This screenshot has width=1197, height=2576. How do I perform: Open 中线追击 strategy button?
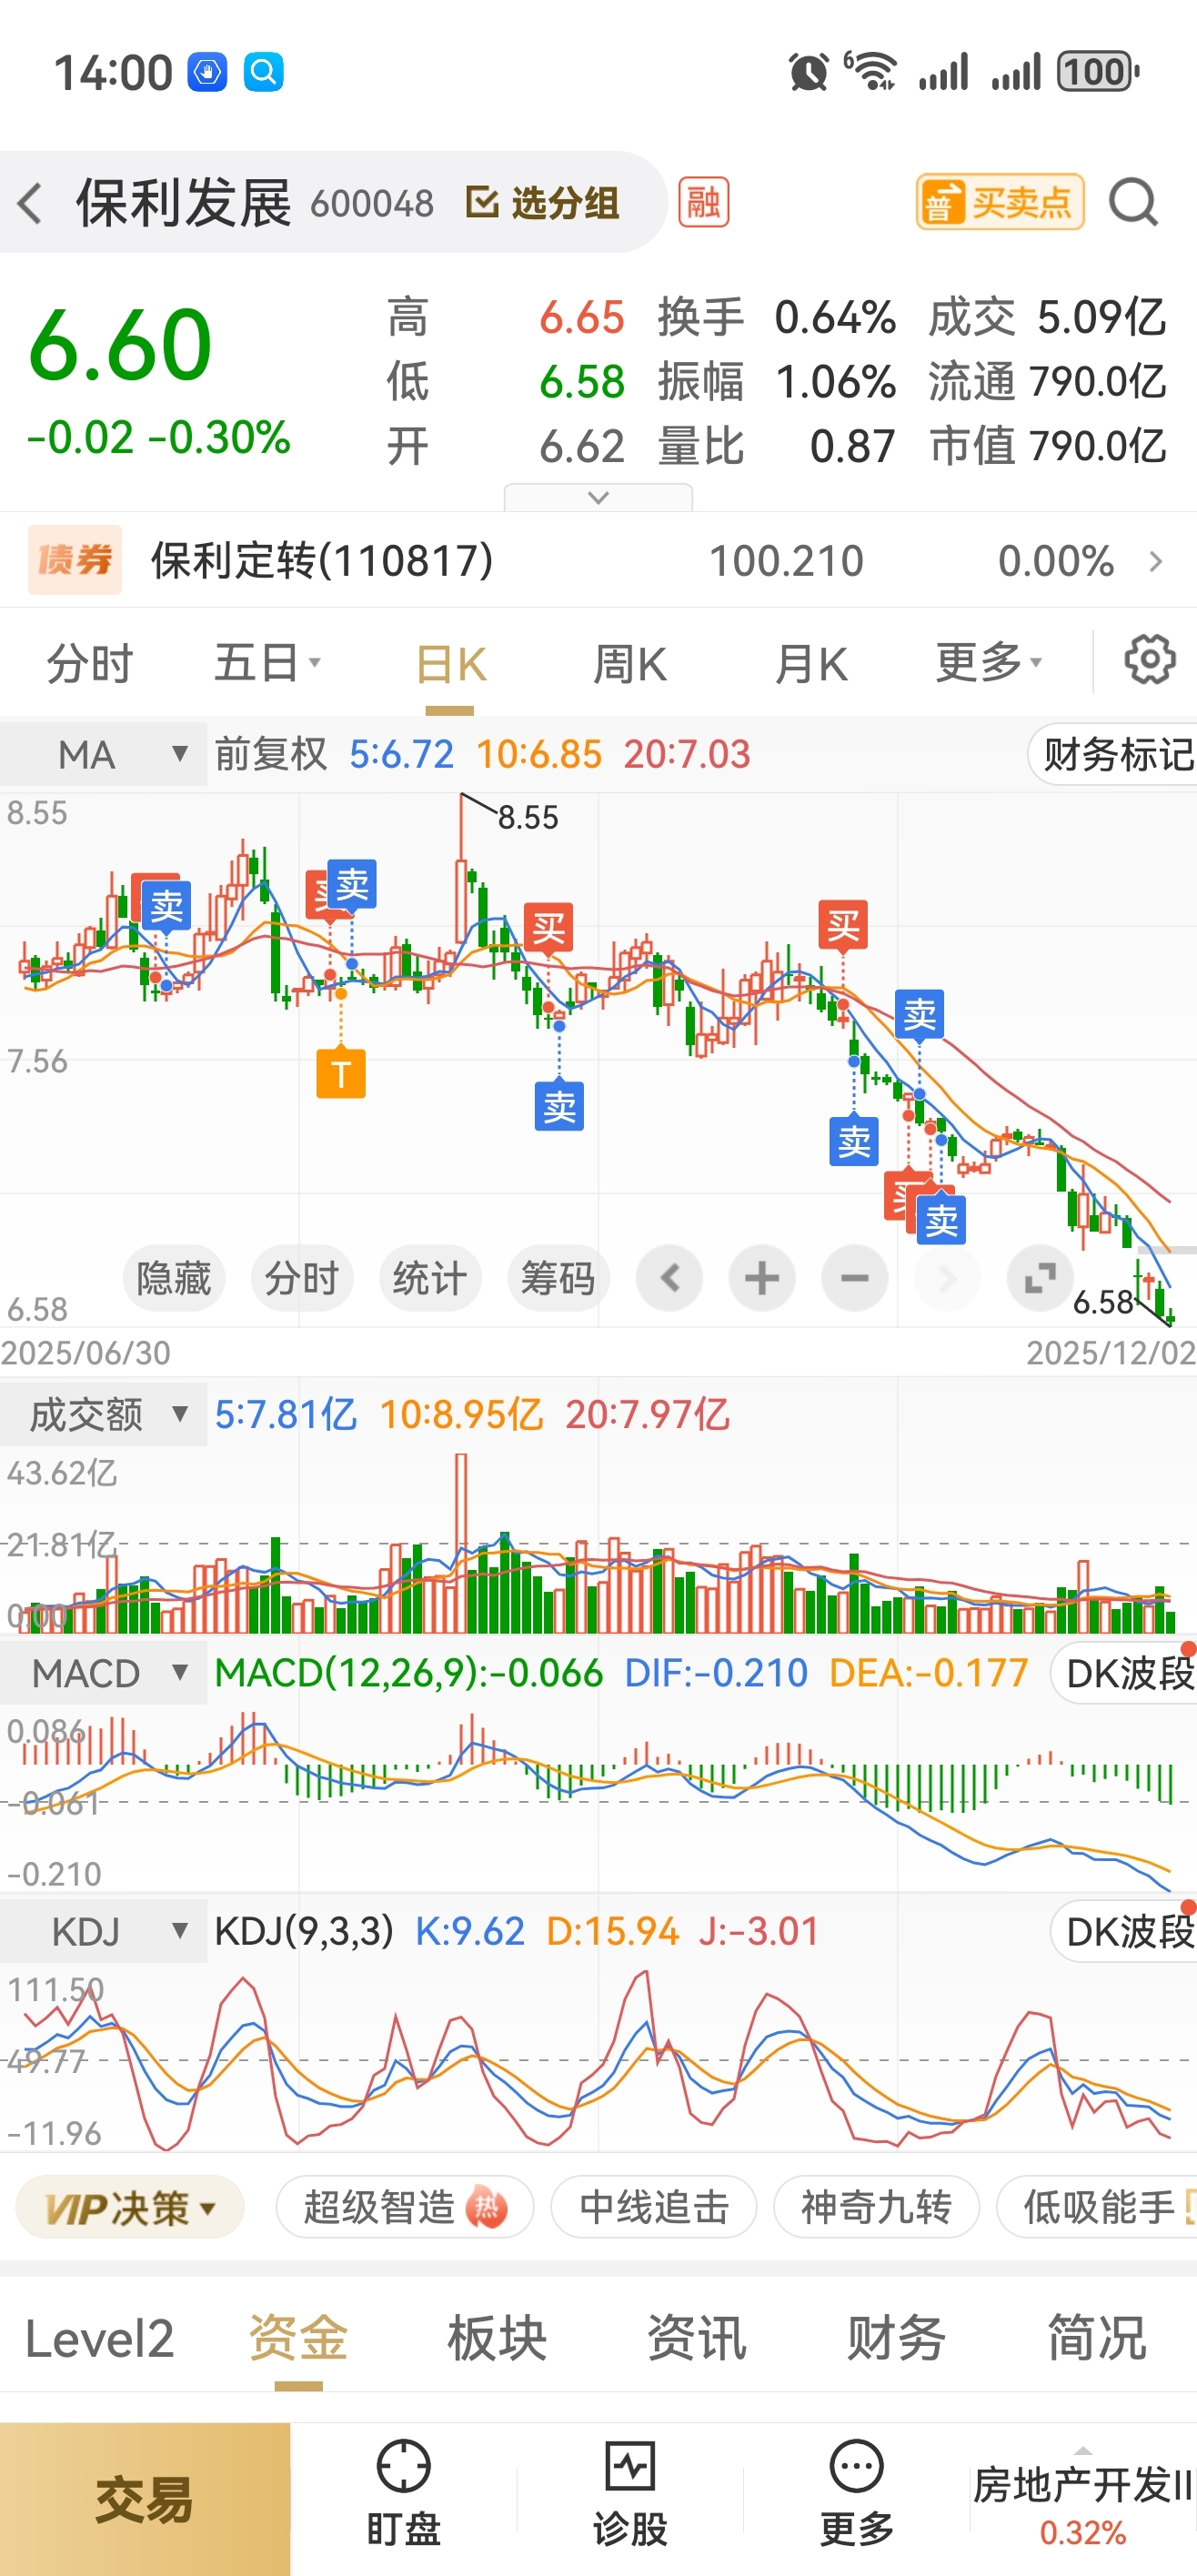654,2207
